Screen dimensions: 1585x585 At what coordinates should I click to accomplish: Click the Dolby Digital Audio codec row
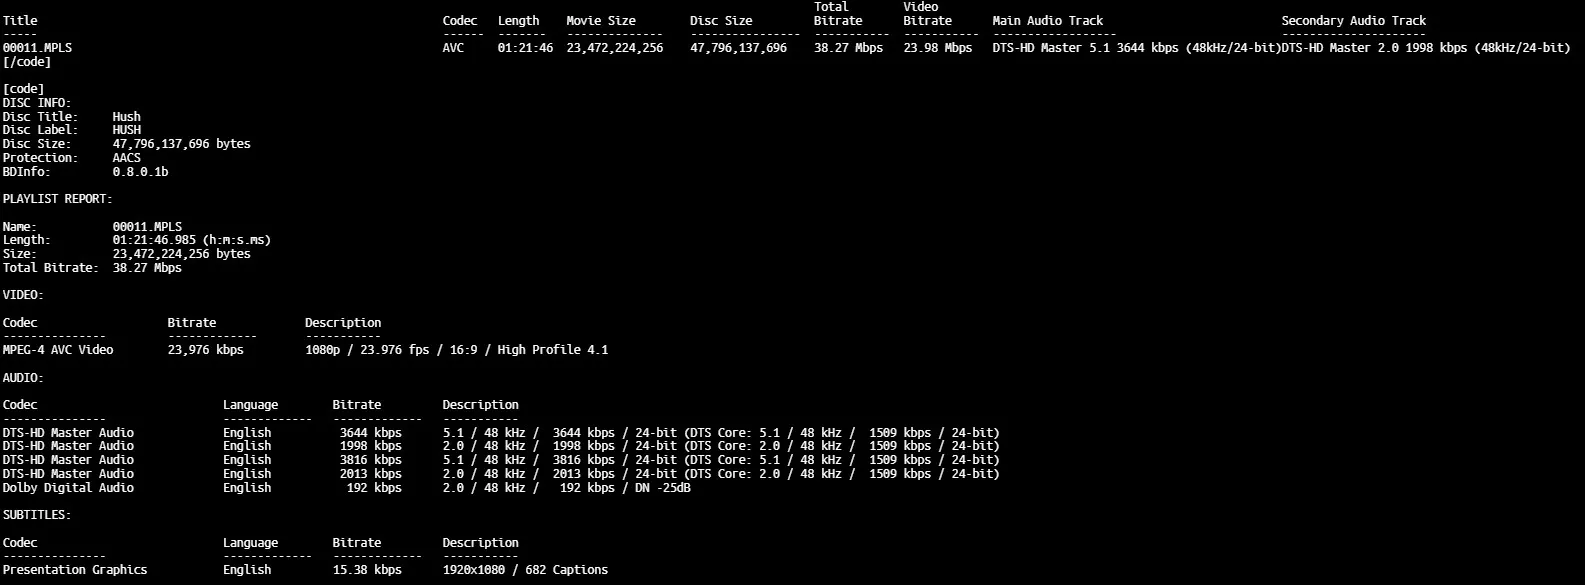pos(68,488)
